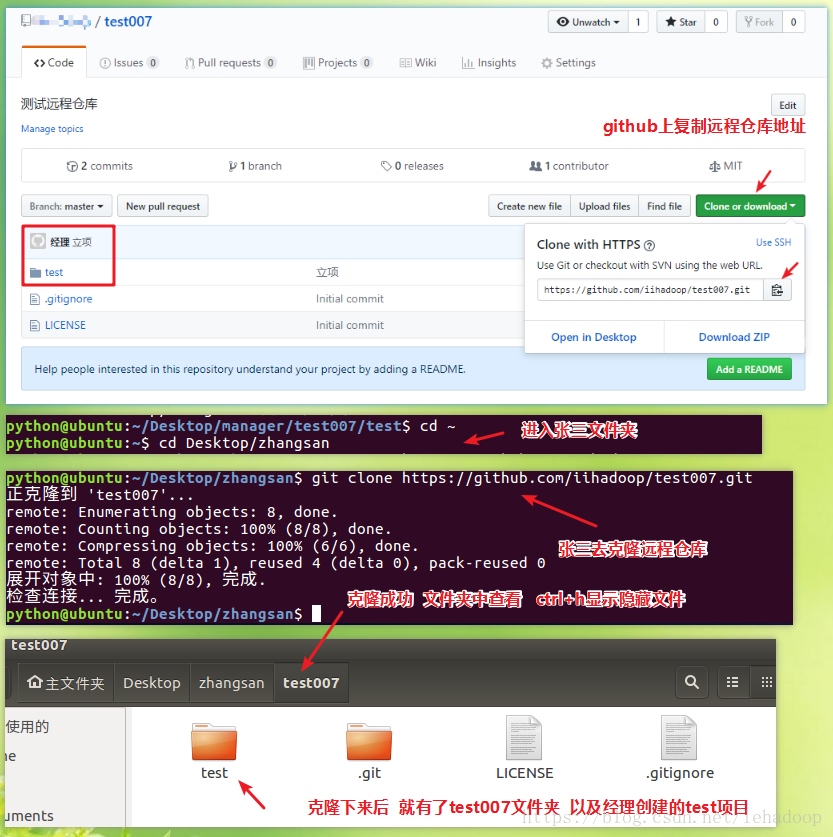View the 2 commits history

(100, 166)
